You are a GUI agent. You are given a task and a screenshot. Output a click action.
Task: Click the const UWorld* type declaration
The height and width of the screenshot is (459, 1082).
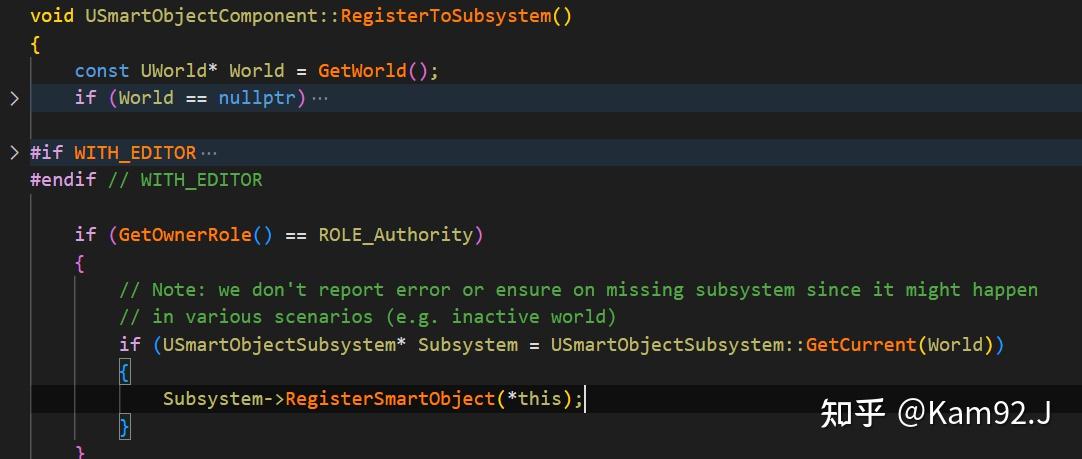pyautogui.click(x=146, y=70)
